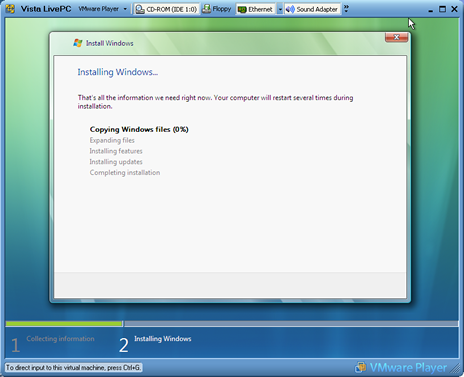Click the 'Installing features' step text
Screen dimensions: 464x377
pos(116,151)
